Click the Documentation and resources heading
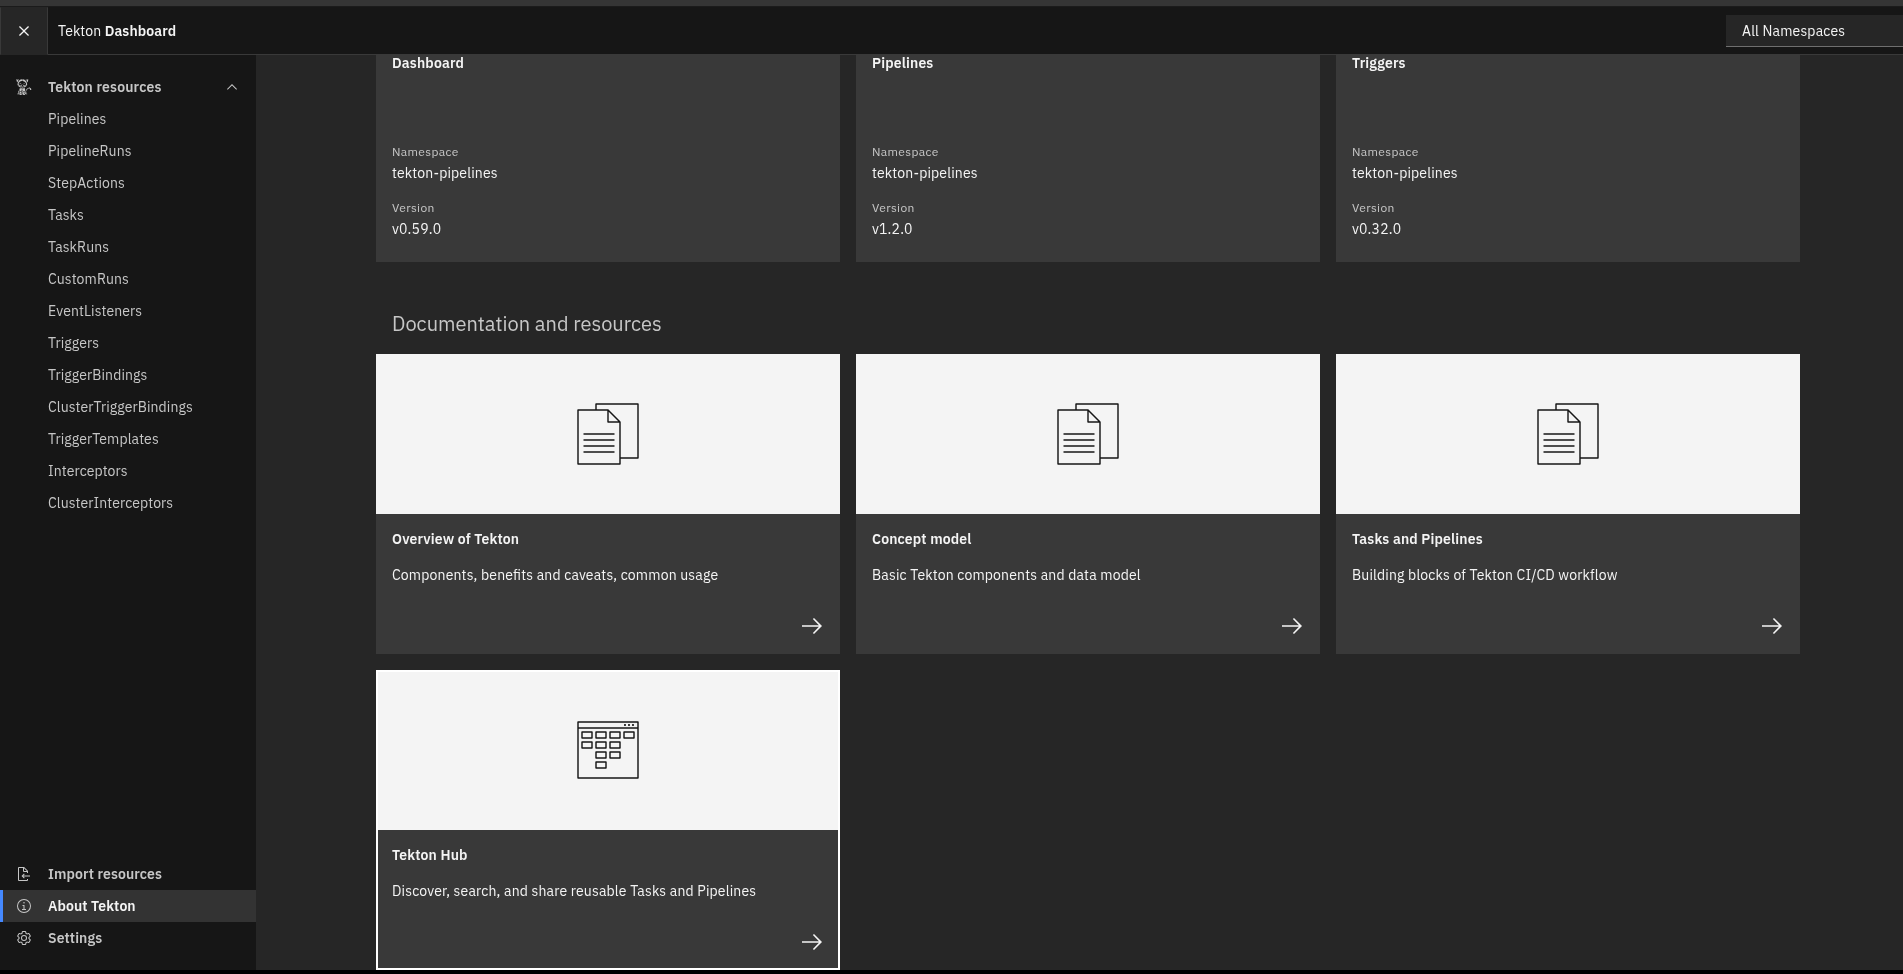The height and width of the screenshot is (974, 1903). (526, 324)
